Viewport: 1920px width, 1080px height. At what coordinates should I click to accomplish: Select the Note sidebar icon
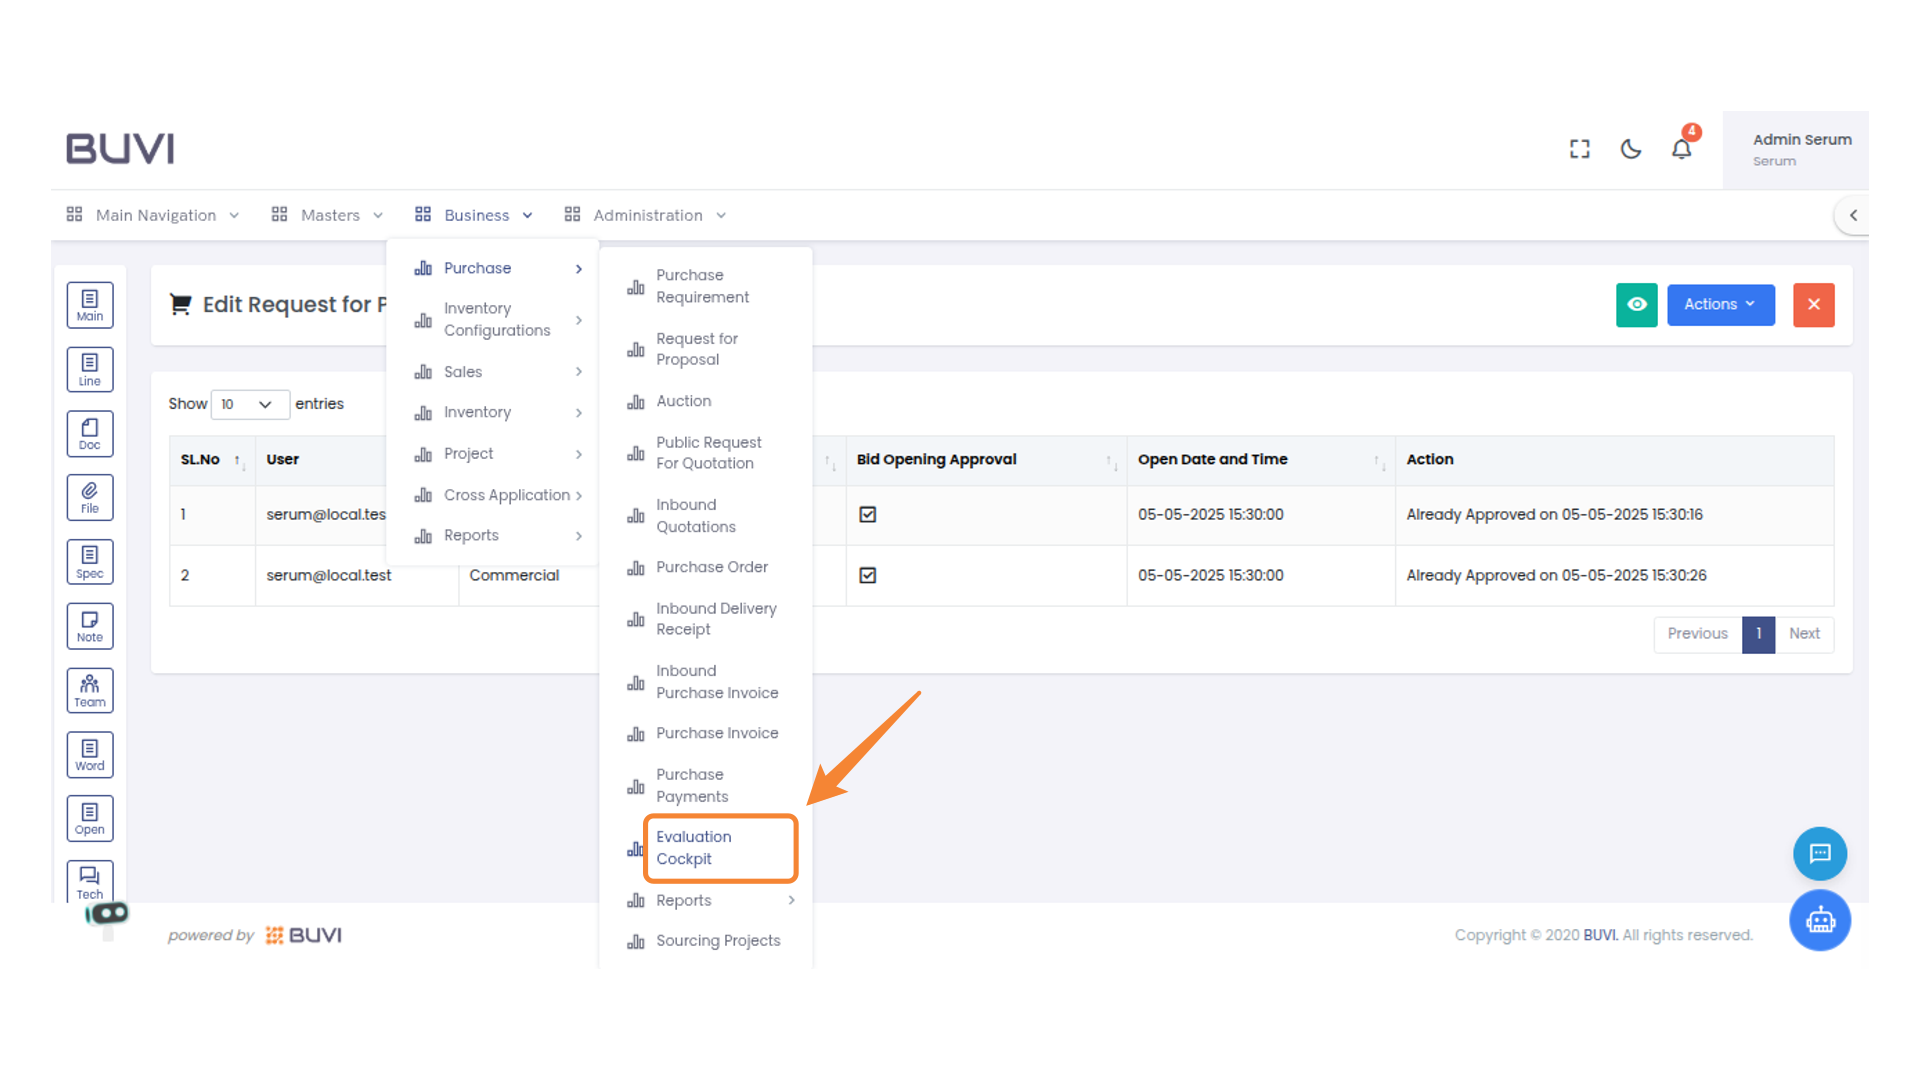pyautogui.click(x=90, y=627)
